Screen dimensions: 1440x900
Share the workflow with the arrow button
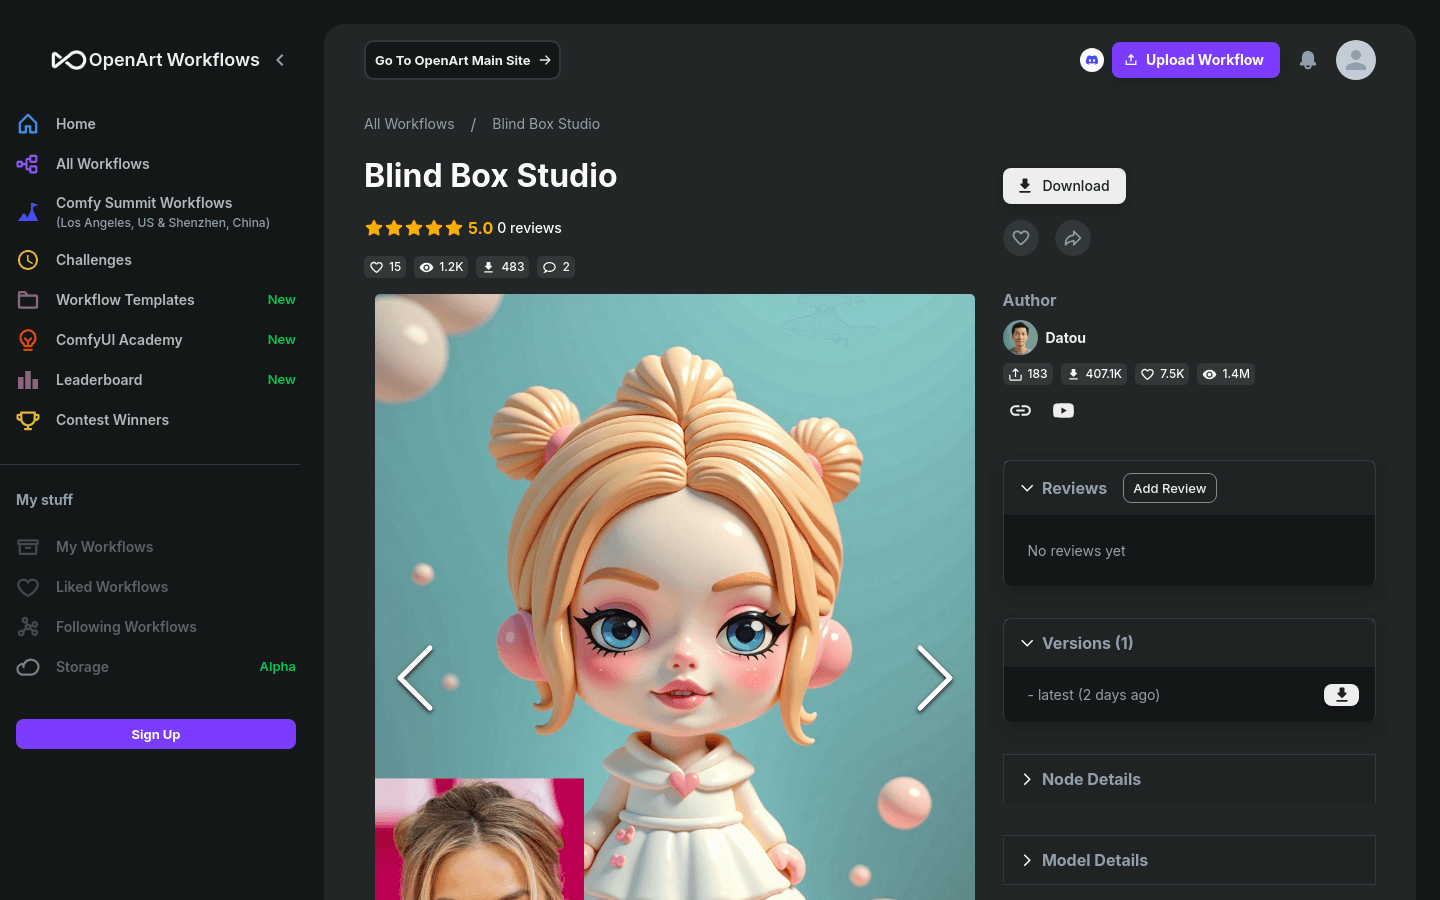click(x=1073, y=238)
